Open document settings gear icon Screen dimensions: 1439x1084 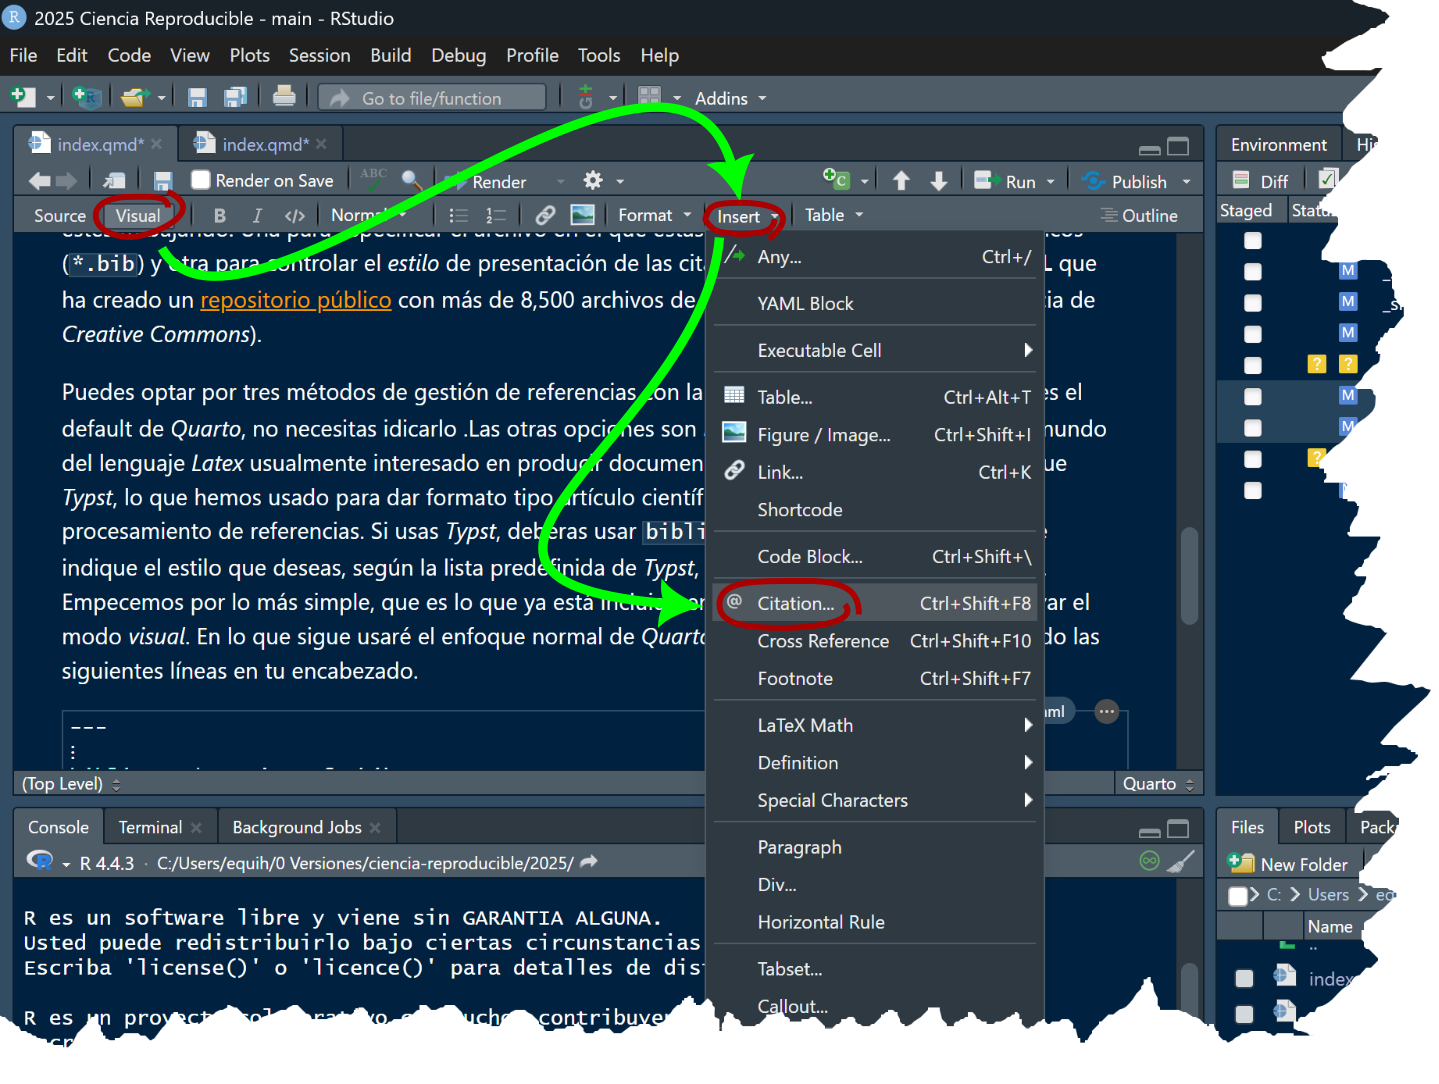click(x=593, y=181)
